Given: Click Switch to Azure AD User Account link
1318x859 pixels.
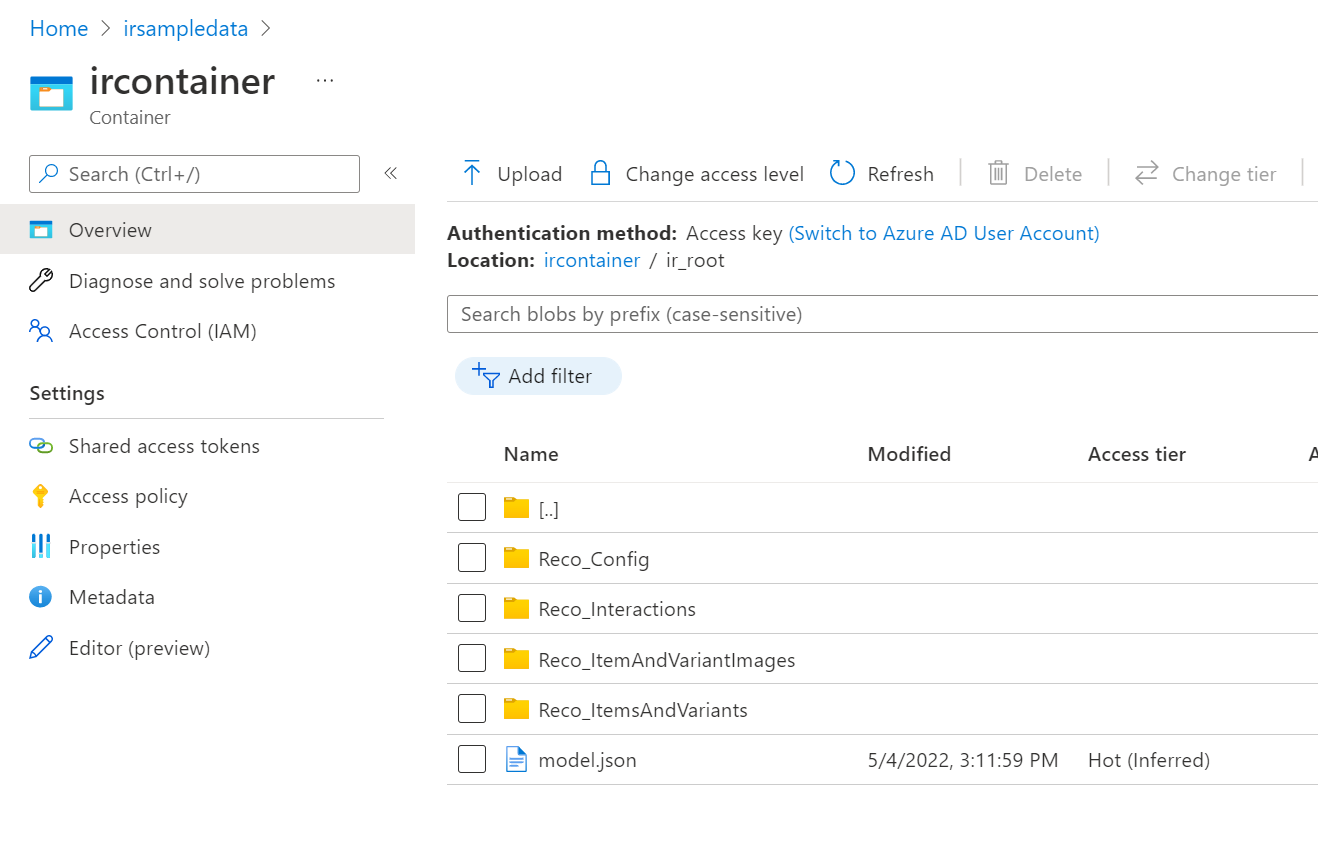Looking at the screenshot, I should 944,233.
